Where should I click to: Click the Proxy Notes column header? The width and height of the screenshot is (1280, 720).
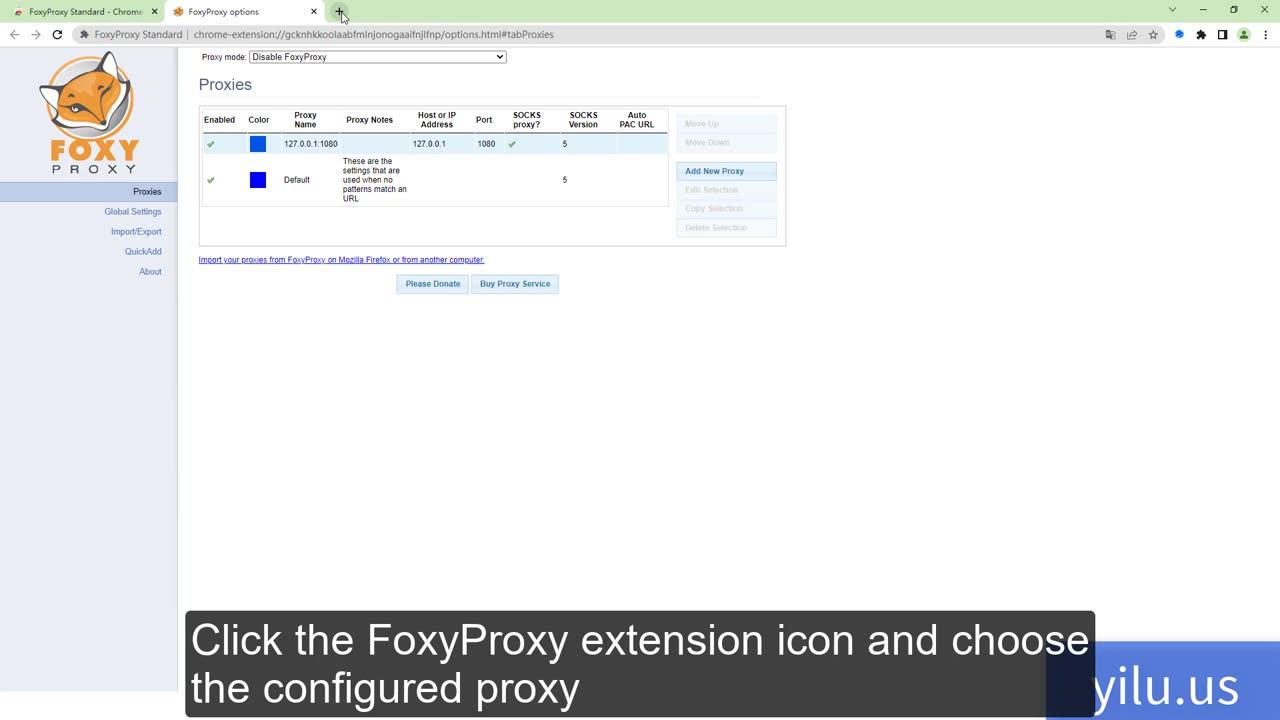pos(369,120)
